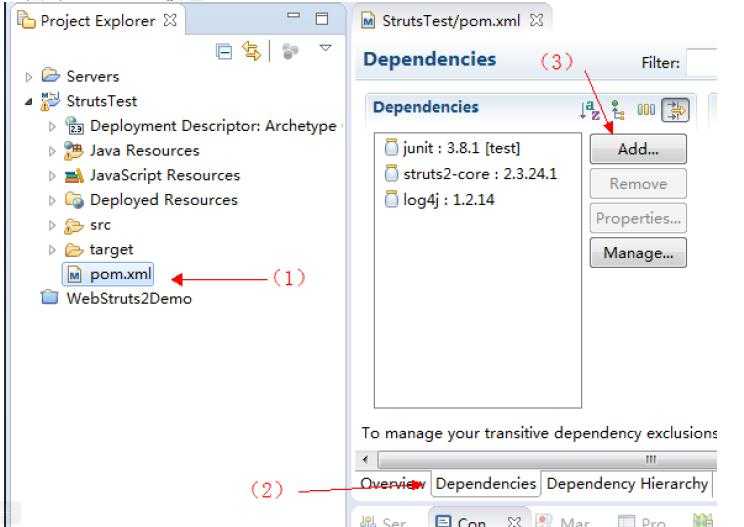The image size is (744, 527).
Task: Click into the Filter input field
Action: point(702,63)
